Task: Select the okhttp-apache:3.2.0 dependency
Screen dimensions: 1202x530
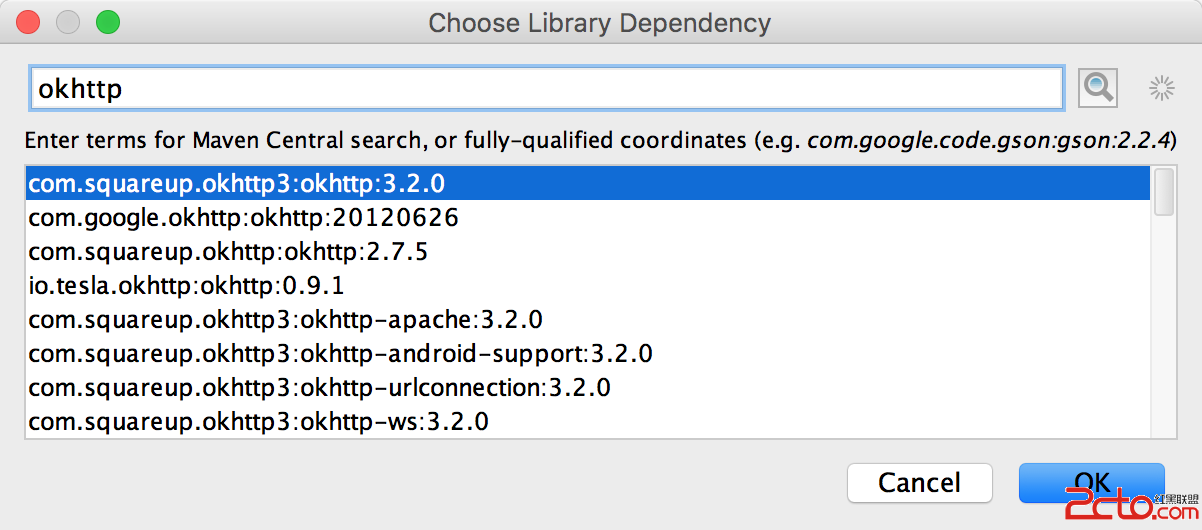Action: tap(285, 319)
